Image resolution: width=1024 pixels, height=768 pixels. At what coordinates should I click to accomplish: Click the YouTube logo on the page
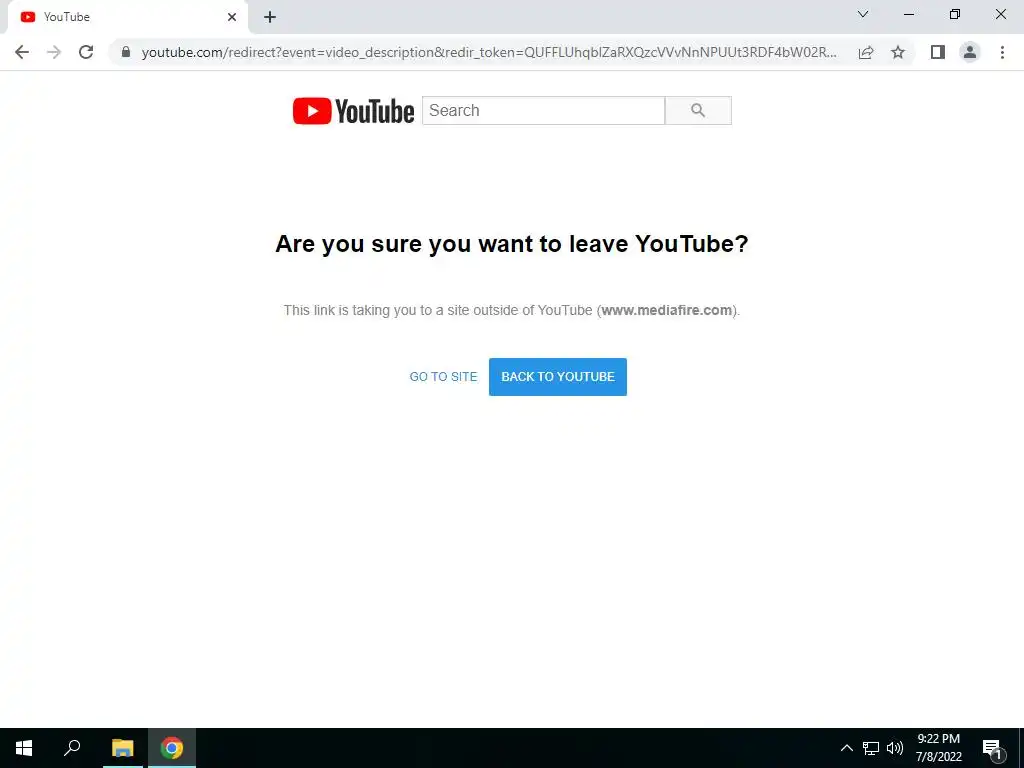(353, 111)
